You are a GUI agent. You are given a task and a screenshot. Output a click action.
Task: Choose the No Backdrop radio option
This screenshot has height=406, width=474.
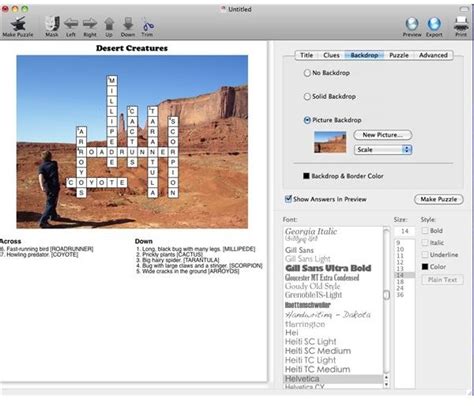pos(307,73)
